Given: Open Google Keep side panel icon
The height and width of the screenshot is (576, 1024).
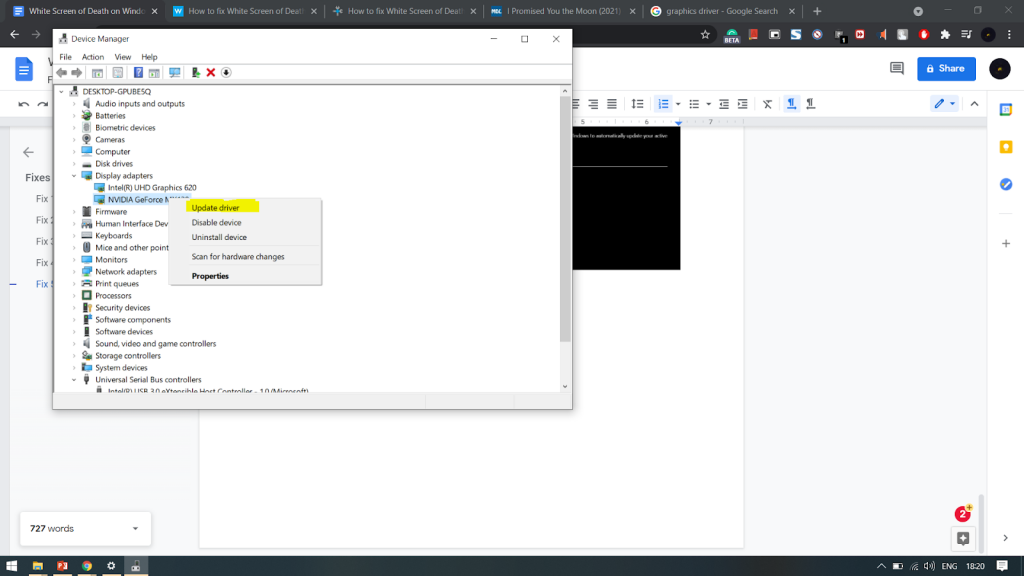Looking at the screenshot, I should [1006, 147].
